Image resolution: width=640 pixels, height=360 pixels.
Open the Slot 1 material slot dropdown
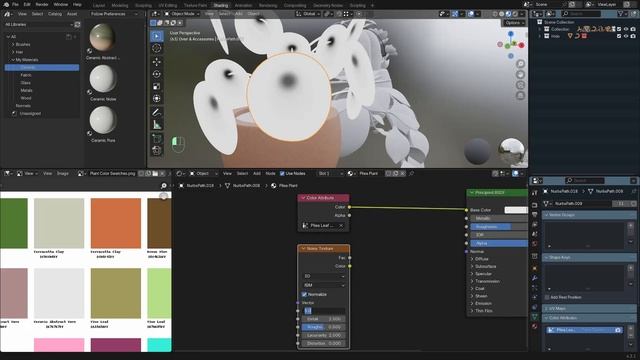pyautogui.click(x=330, y=173)
